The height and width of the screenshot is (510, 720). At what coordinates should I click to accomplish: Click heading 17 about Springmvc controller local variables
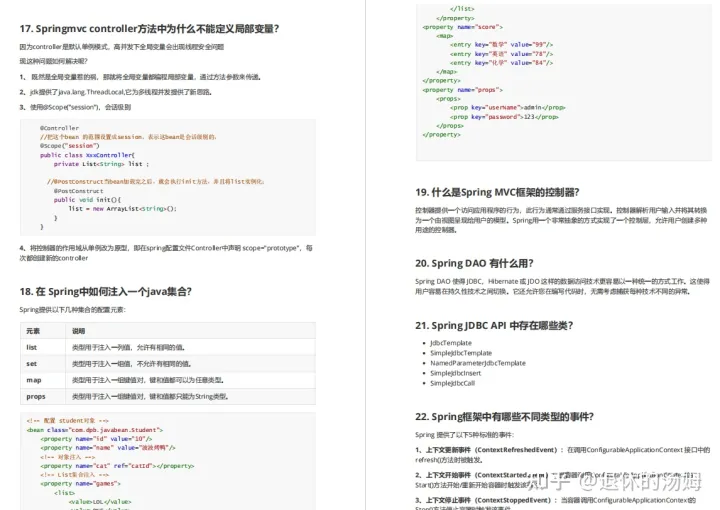pos(149,28)
